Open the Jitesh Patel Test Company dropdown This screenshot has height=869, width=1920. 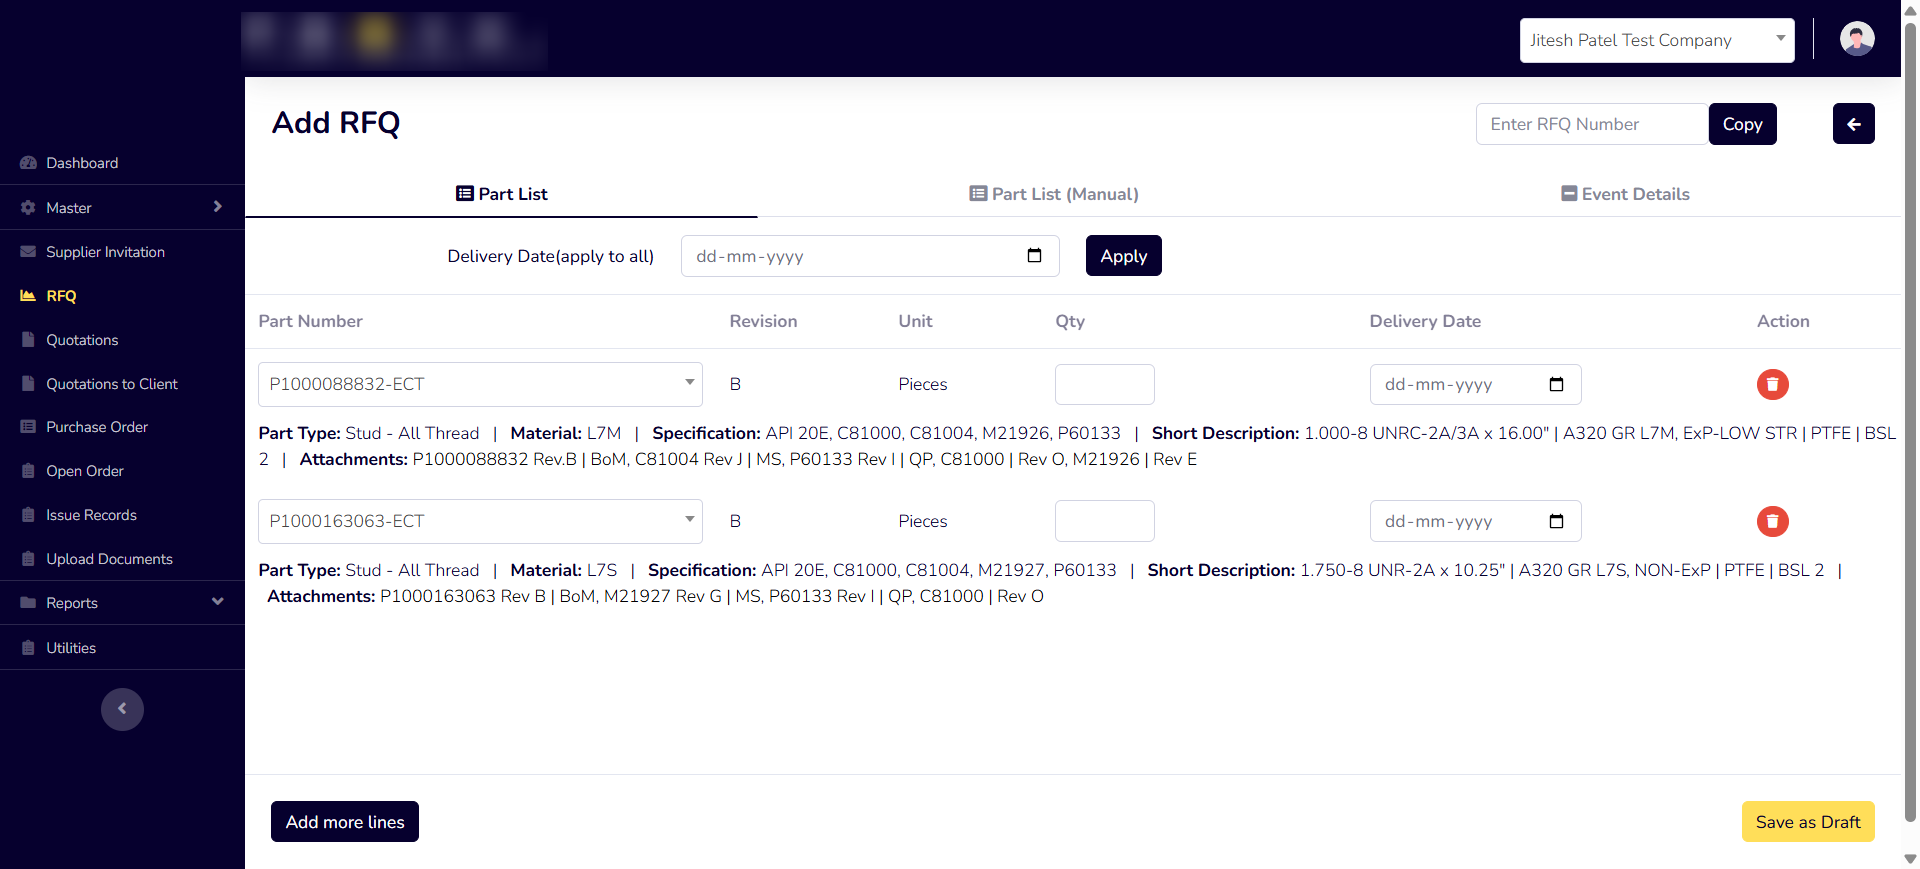point(1657,40)
